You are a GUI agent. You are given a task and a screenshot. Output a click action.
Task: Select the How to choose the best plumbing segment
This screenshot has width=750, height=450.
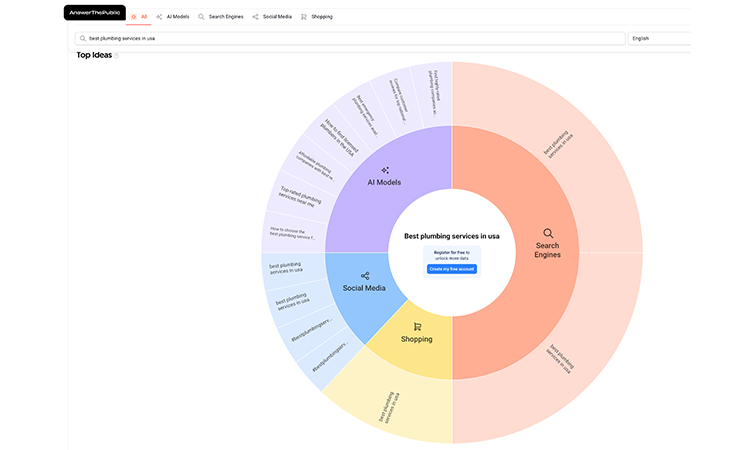(x=291, y=234)
